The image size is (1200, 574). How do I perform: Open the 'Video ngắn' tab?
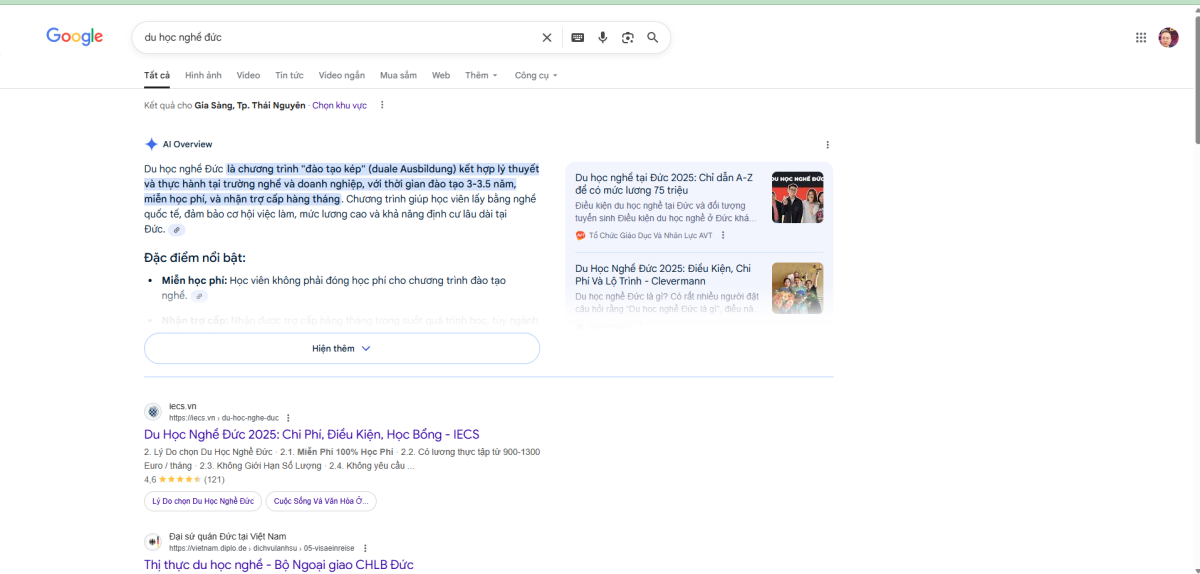[x=342, y=75]
